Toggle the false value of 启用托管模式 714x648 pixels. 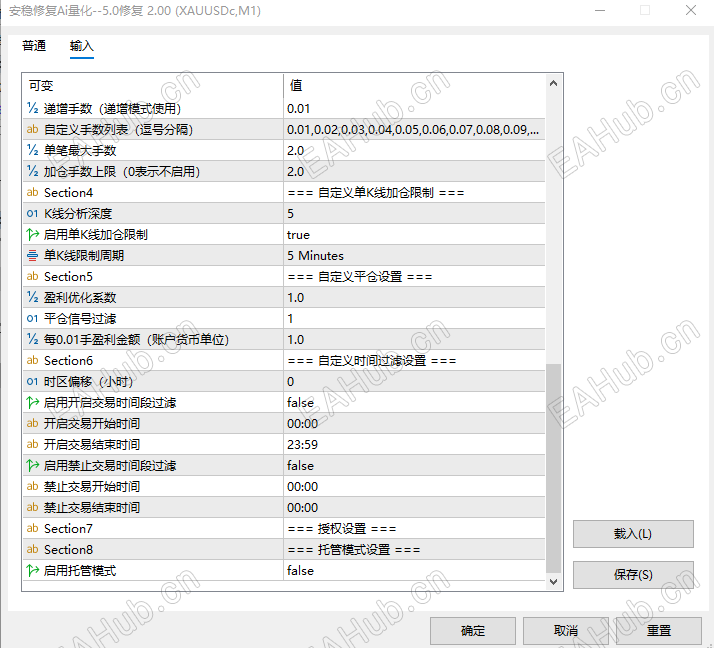pyautogui.click(x=414, y=571)
